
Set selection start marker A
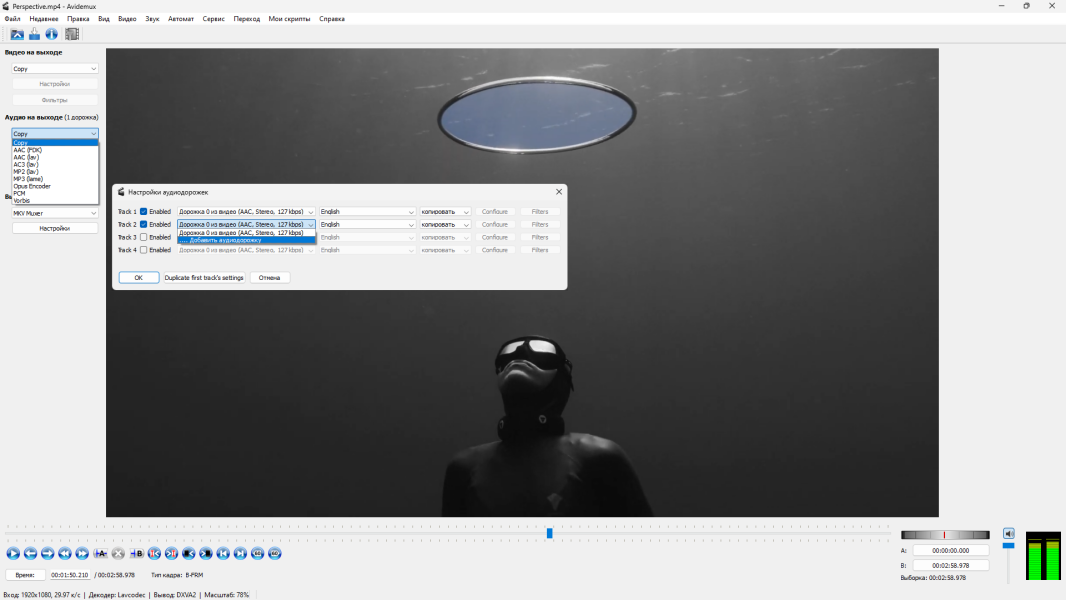pos(101,554)
